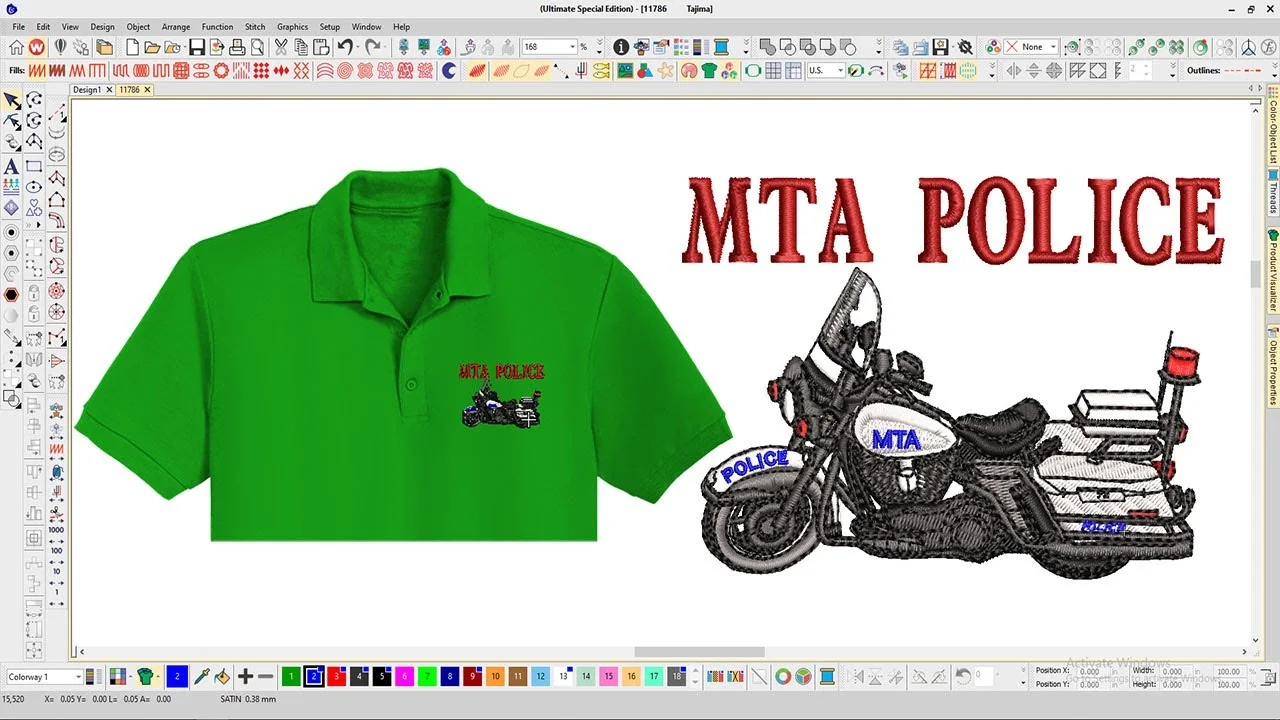Open the Arrange menu
This screenshot has height=720, width=1280.
(176, 27)
